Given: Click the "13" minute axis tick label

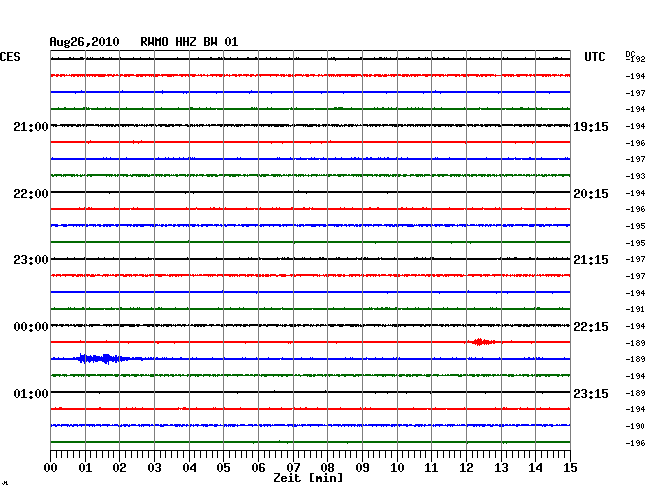Looking at the screenshot, I should [x=501, y=467].
